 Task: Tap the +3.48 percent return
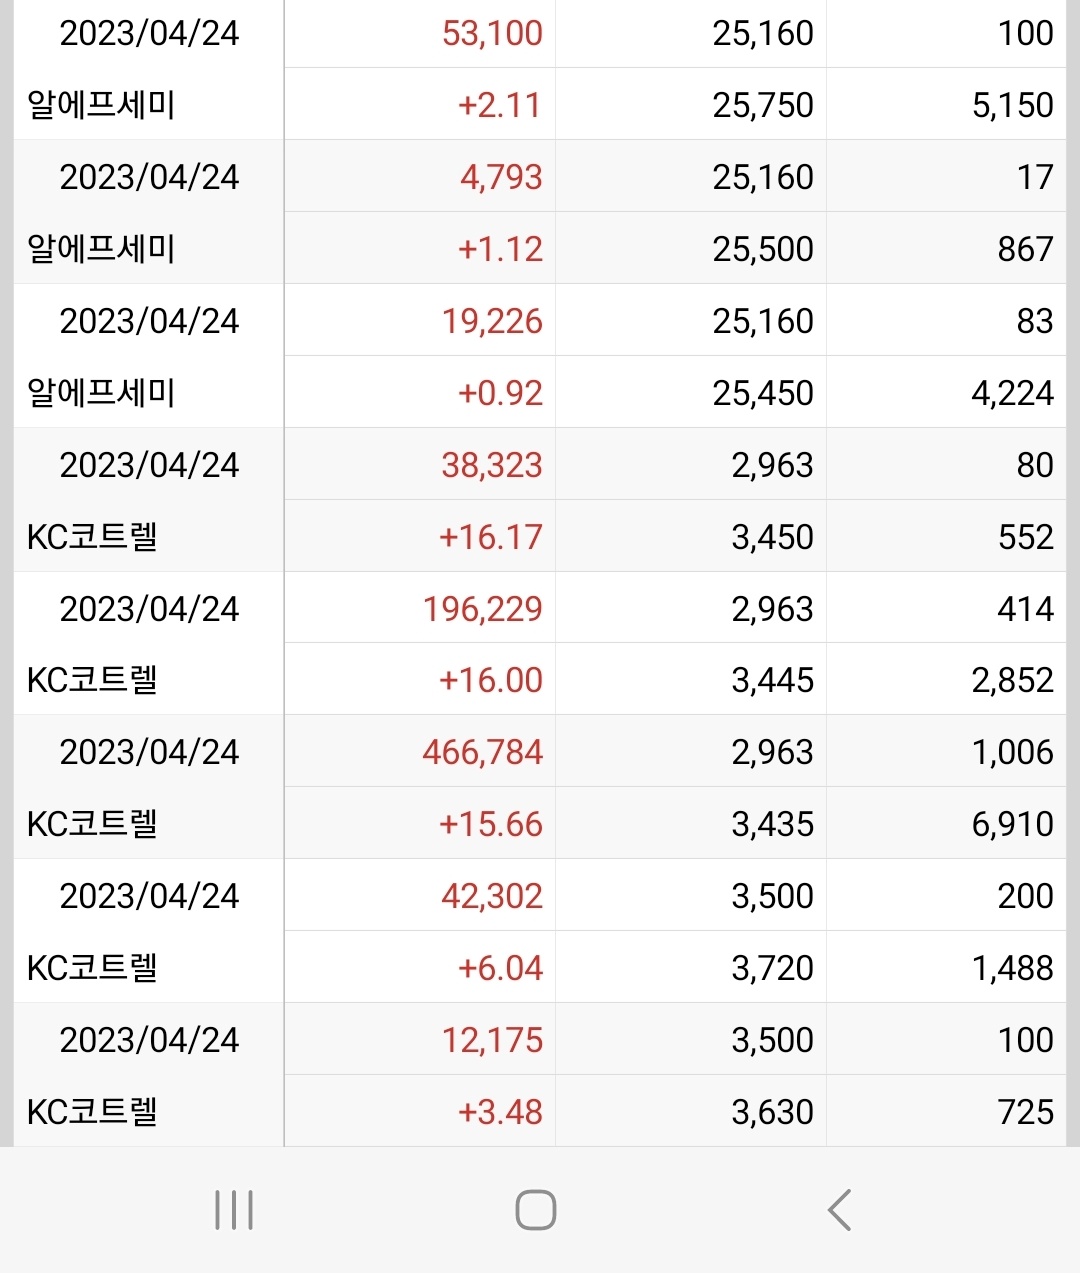(x=500, y=1112)
